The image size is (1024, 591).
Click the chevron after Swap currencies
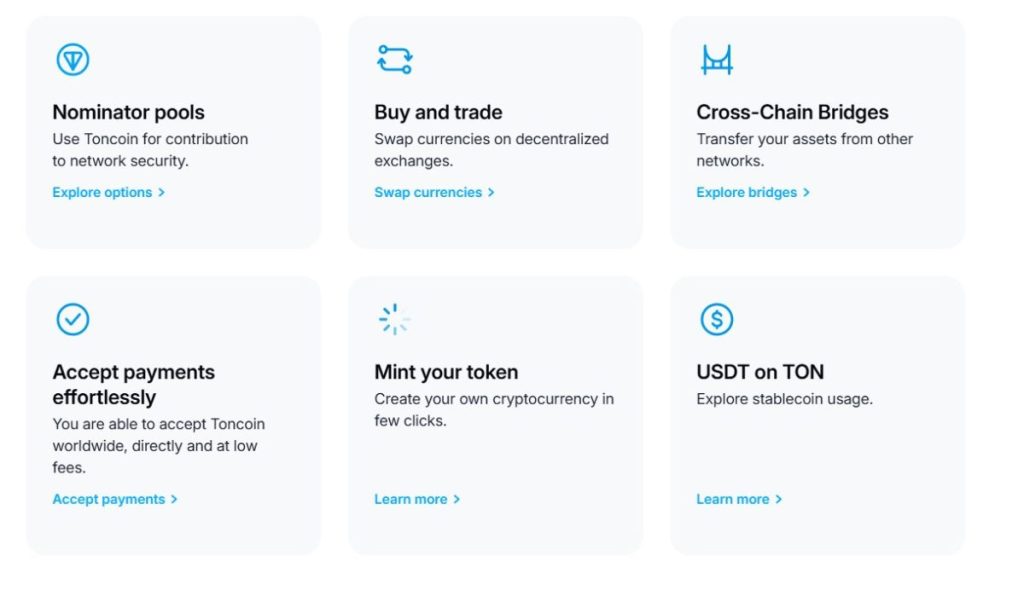tap(492, 192)
